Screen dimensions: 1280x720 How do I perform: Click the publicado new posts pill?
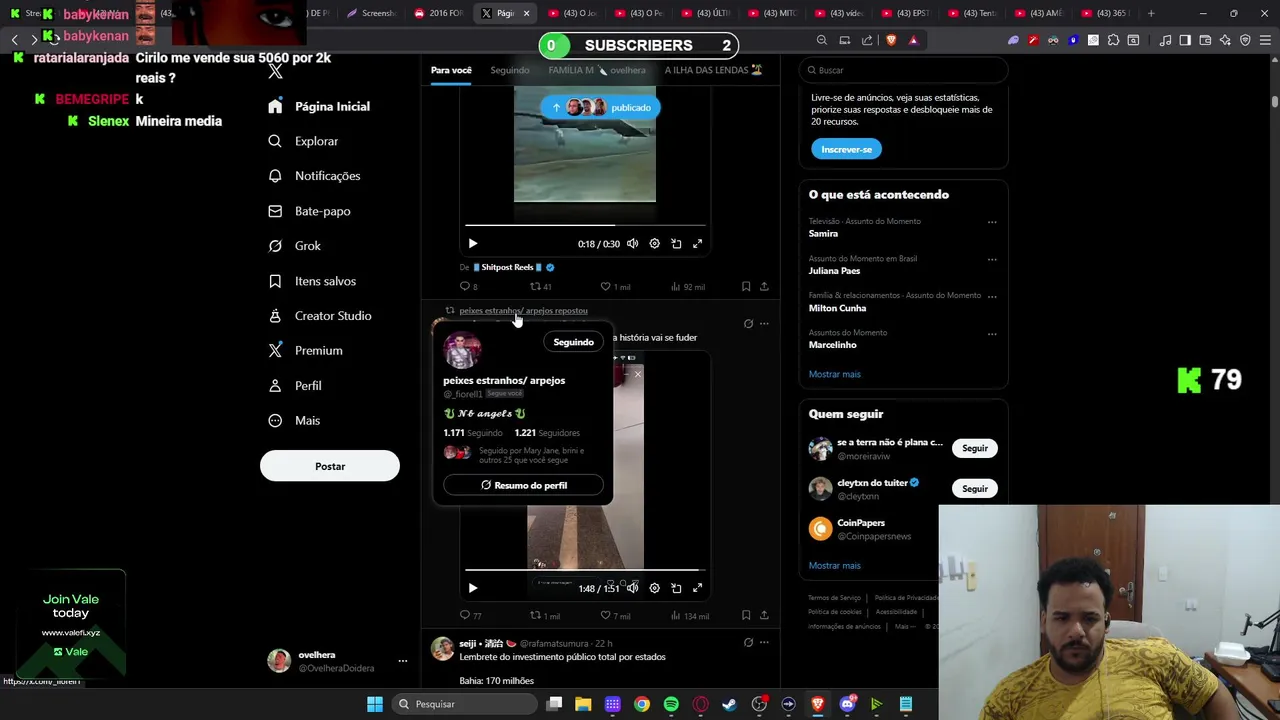600,107
